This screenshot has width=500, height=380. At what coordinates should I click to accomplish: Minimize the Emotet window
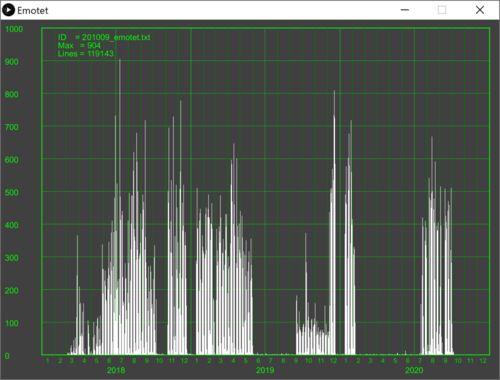tap(405, 10)
